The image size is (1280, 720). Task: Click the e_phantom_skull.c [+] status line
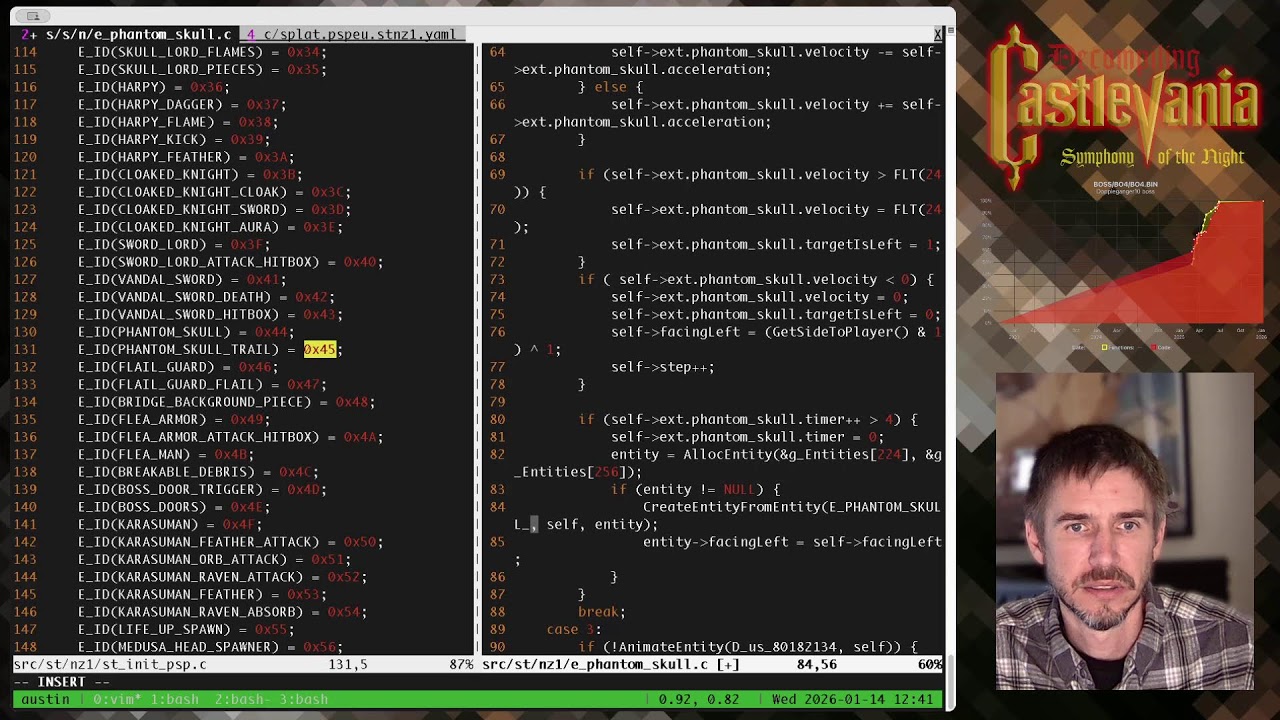click(x=611, y=664)
